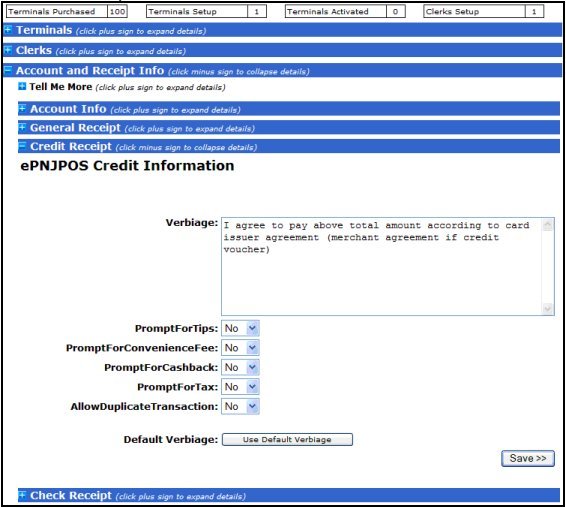
Task: Click inside the Verbiage text area
Action: coord(381,266)
